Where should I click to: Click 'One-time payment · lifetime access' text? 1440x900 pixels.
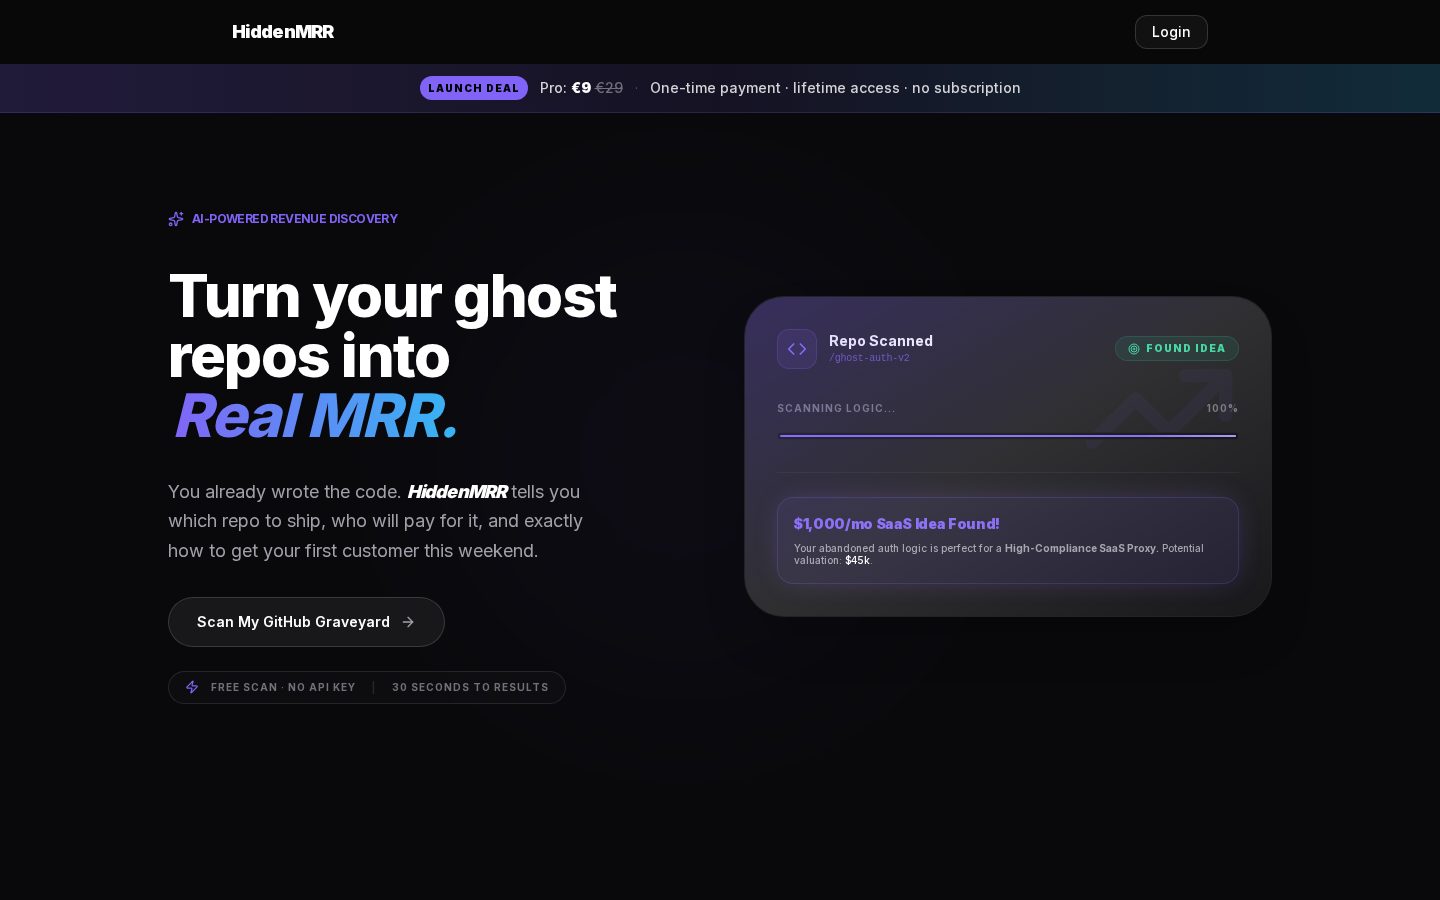[x=775, y=88]
